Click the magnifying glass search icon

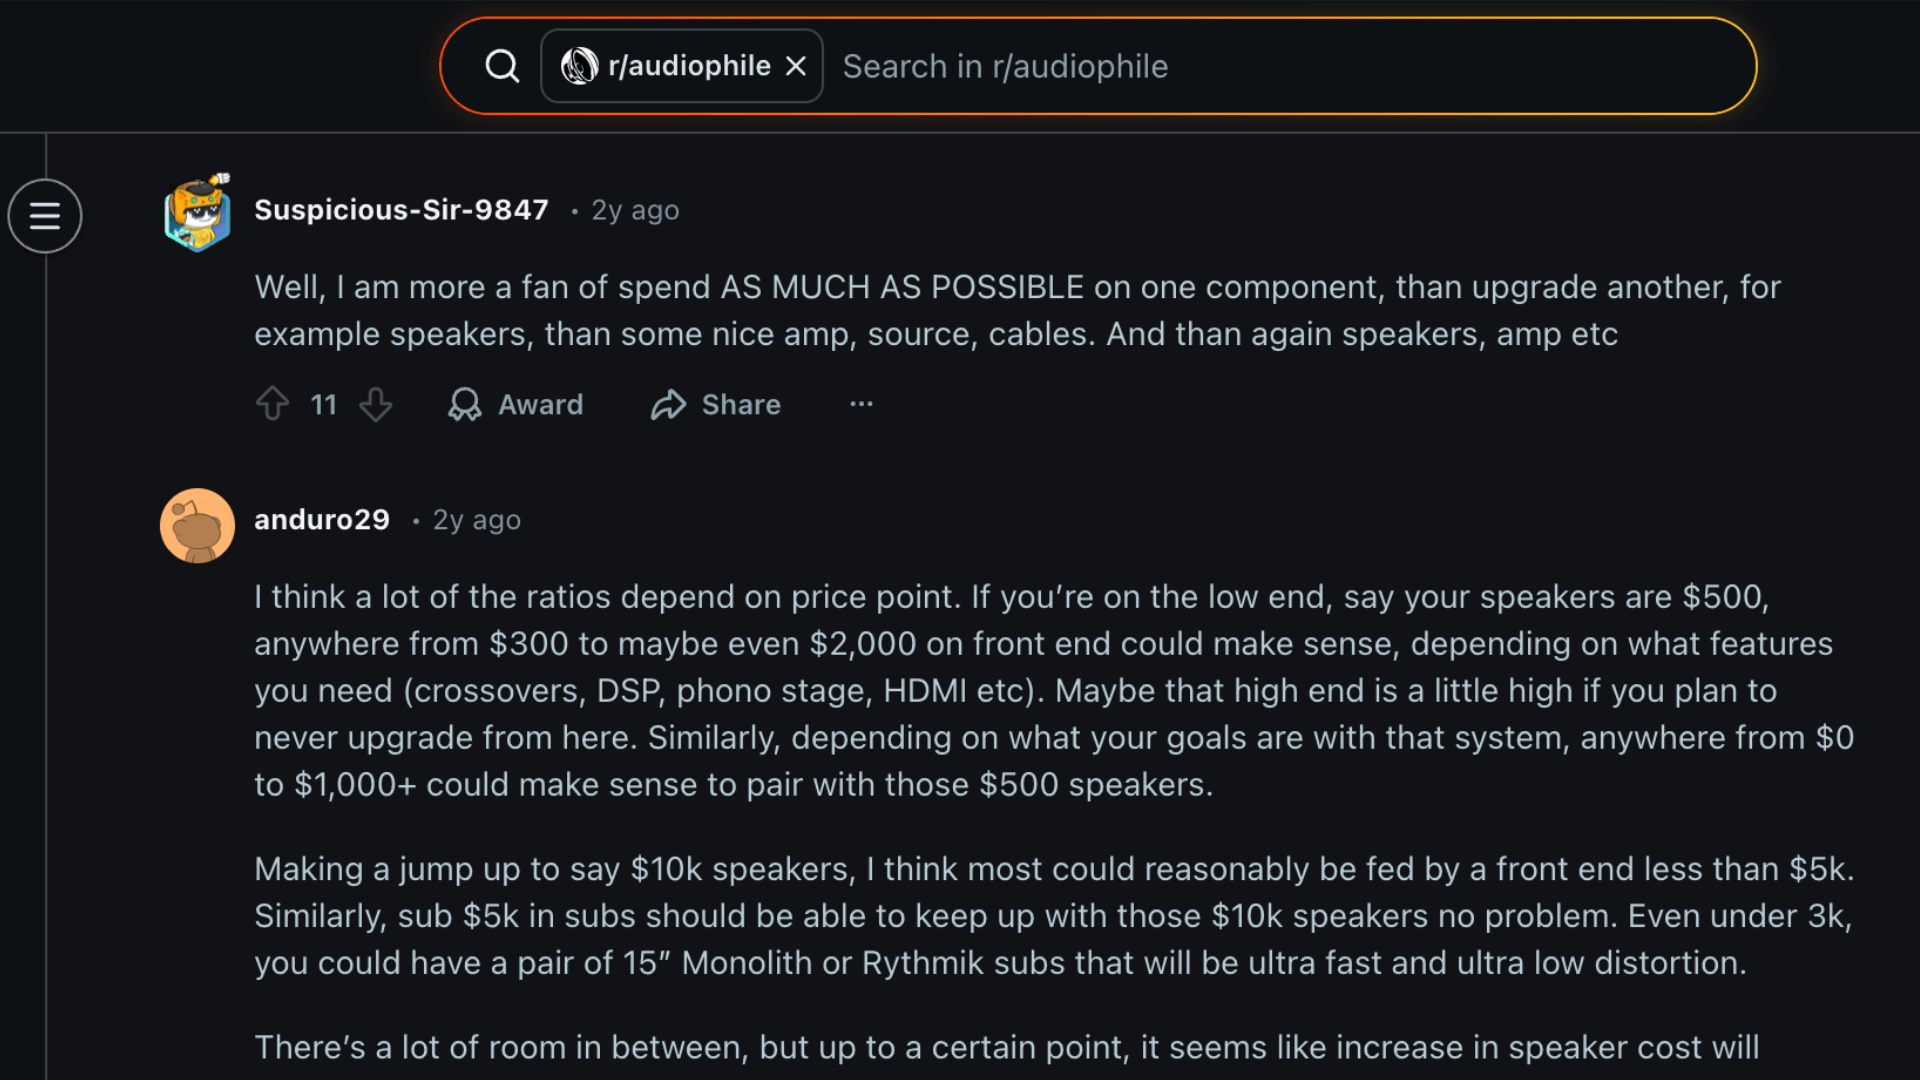point(502,65)
